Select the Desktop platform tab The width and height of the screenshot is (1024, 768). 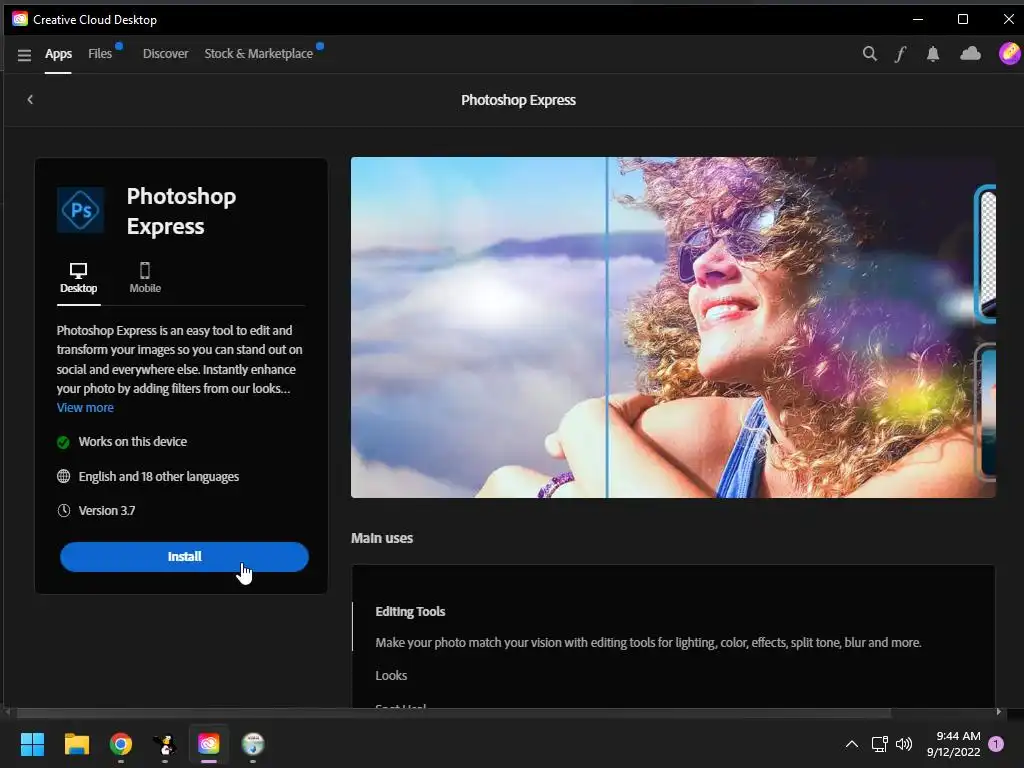[x=78, y=279]
